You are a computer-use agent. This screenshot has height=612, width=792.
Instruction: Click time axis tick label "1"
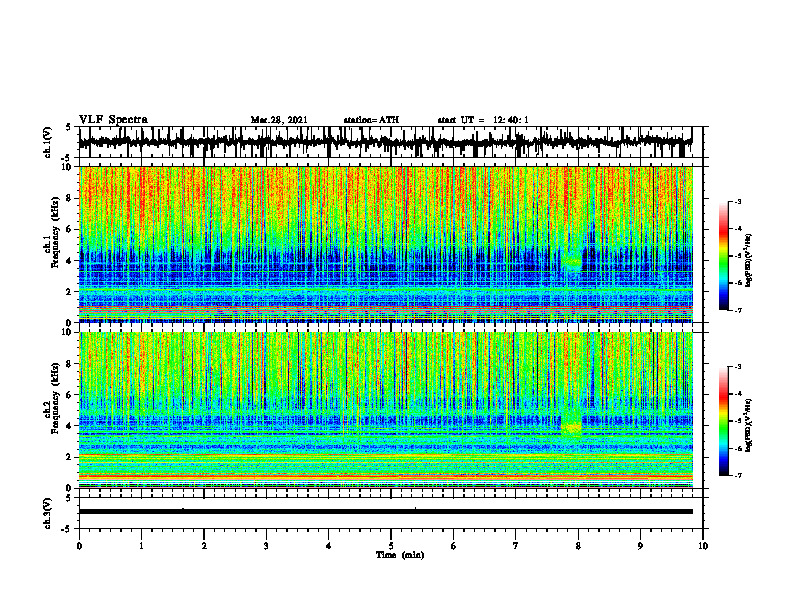(141, 546)
